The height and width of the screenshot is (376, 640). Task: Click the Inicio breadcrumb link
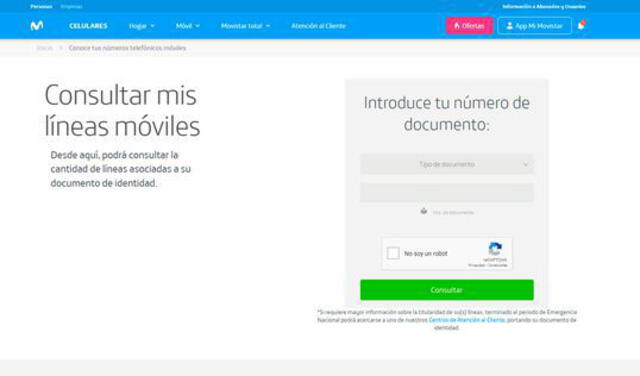(44, 48)
